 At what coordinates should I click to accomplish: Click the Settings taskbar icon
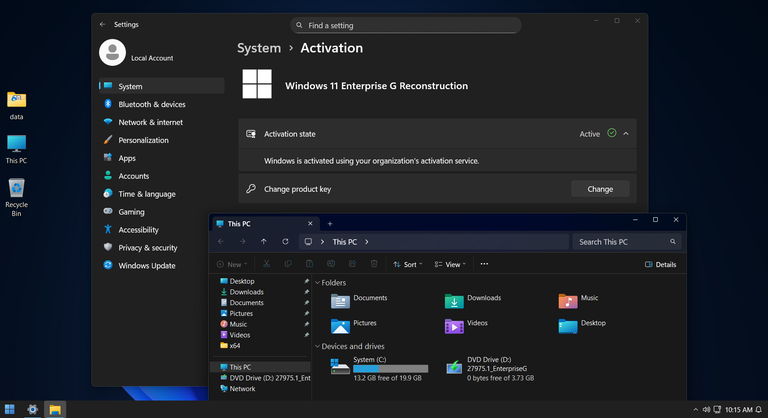click(32, 409)
